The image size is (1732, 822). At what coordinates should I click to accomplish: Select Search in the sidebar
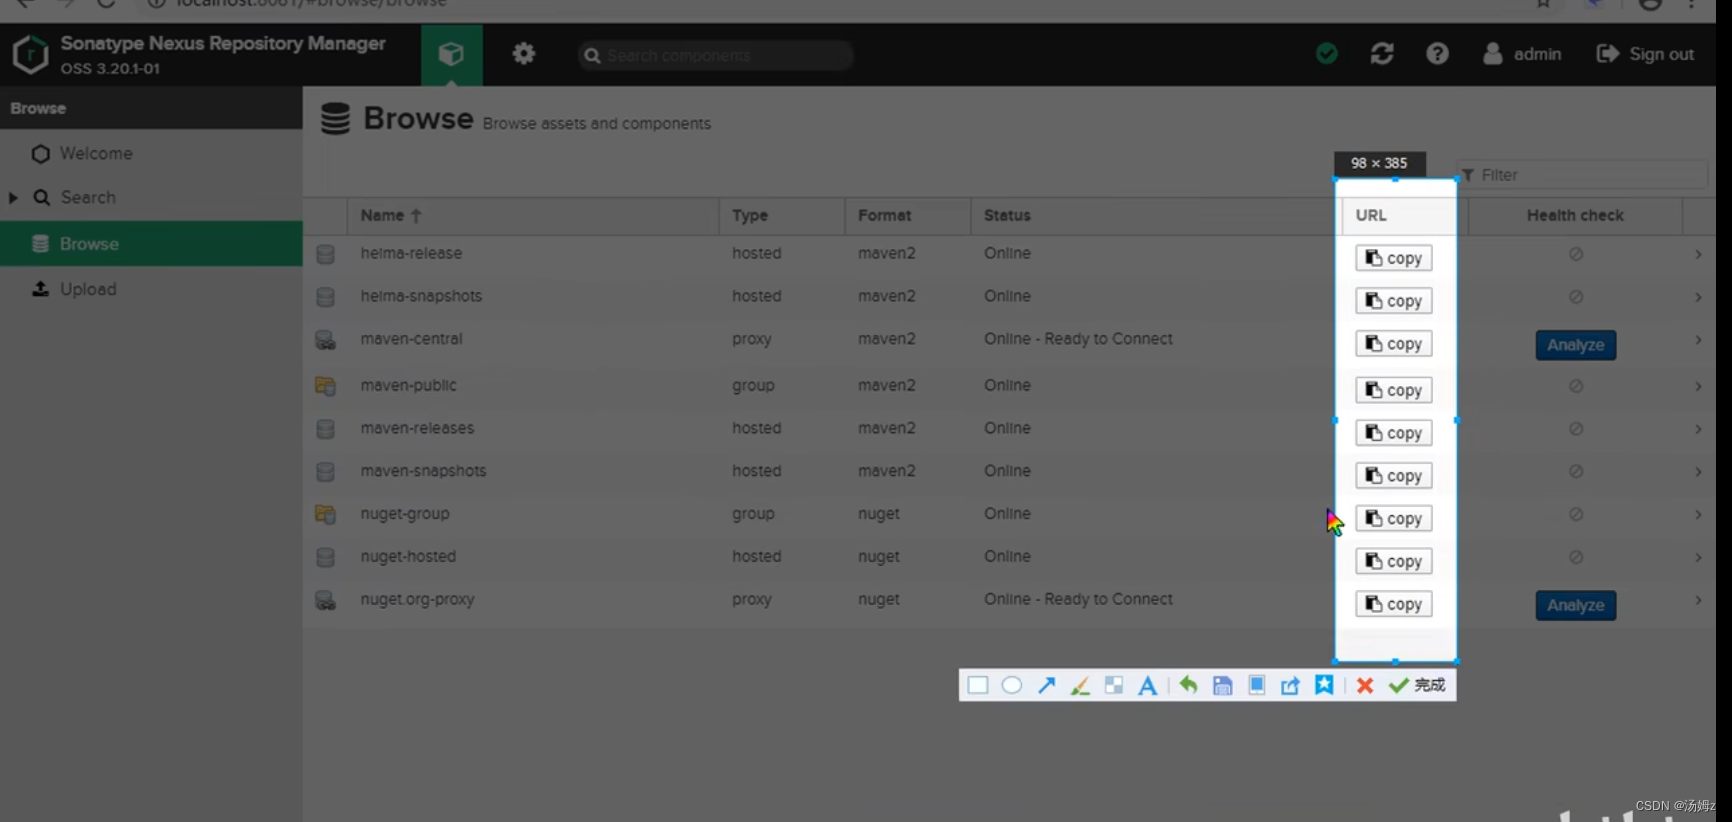click(88, 198)
